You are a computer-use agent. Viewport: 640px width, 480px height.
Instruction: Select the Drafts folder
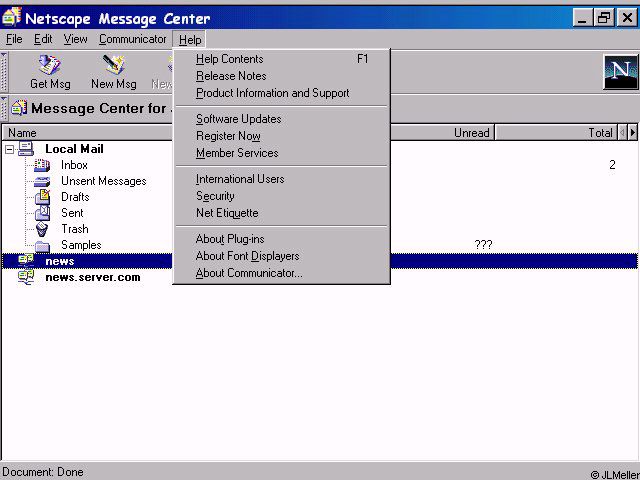pos(75,197)
